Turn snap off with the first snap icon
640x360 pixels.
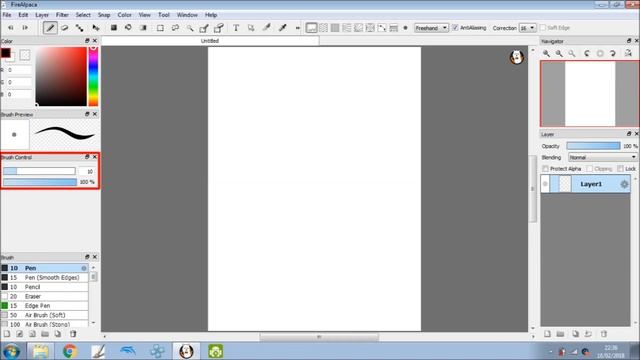tap(311, 28)
